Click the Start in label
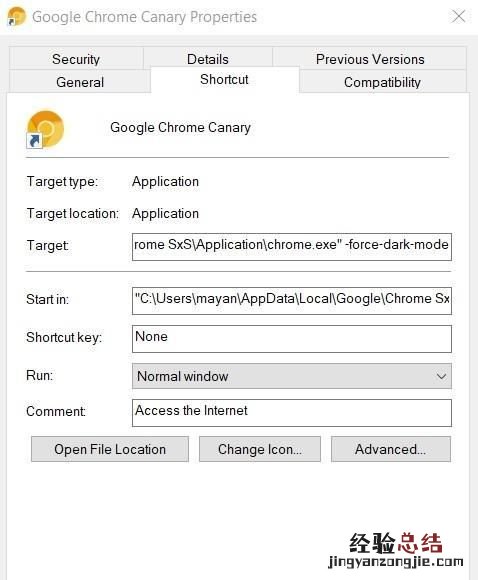 [47, 299]
